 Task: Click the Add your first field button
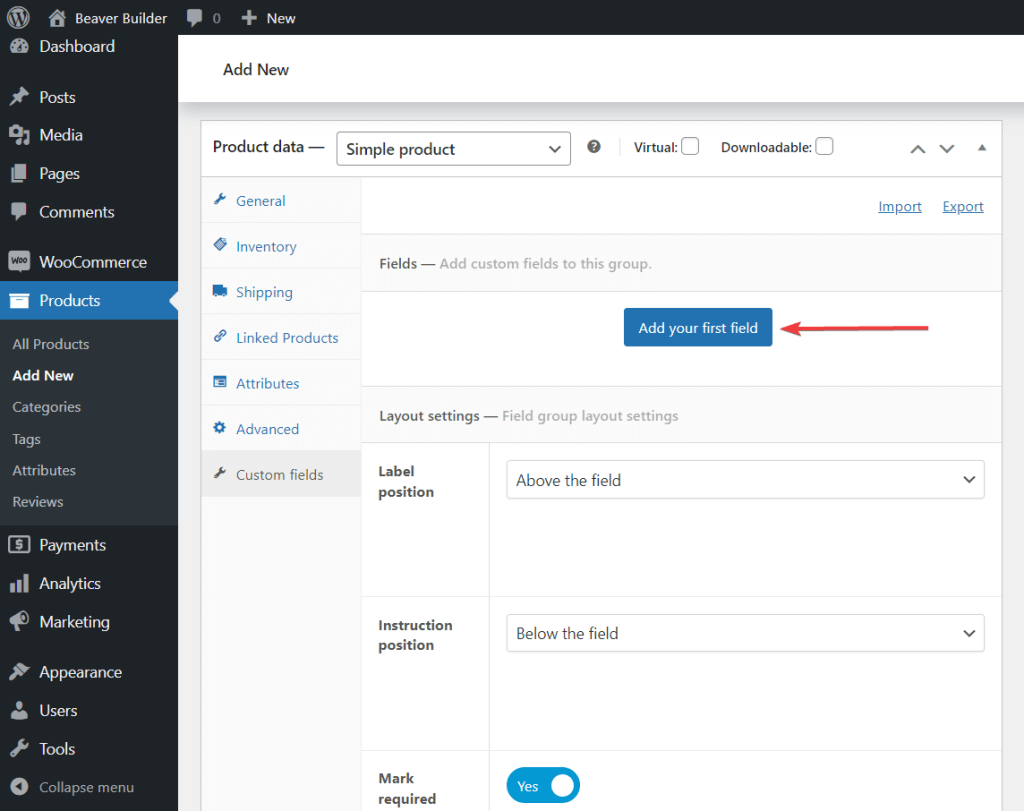(x=697, y=327)
